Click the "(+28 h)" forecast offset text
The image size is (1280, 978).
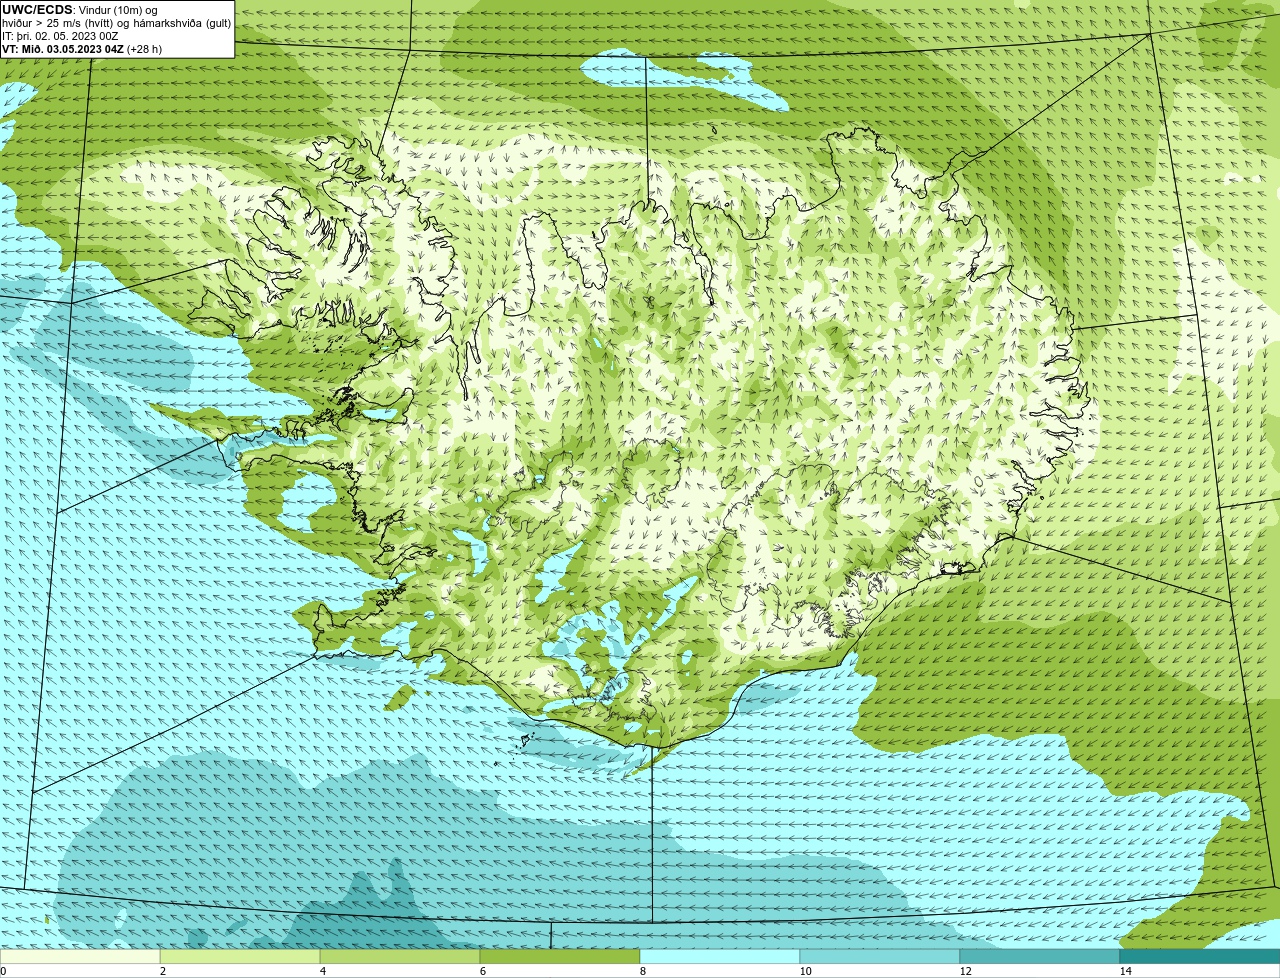click(145, 48)
